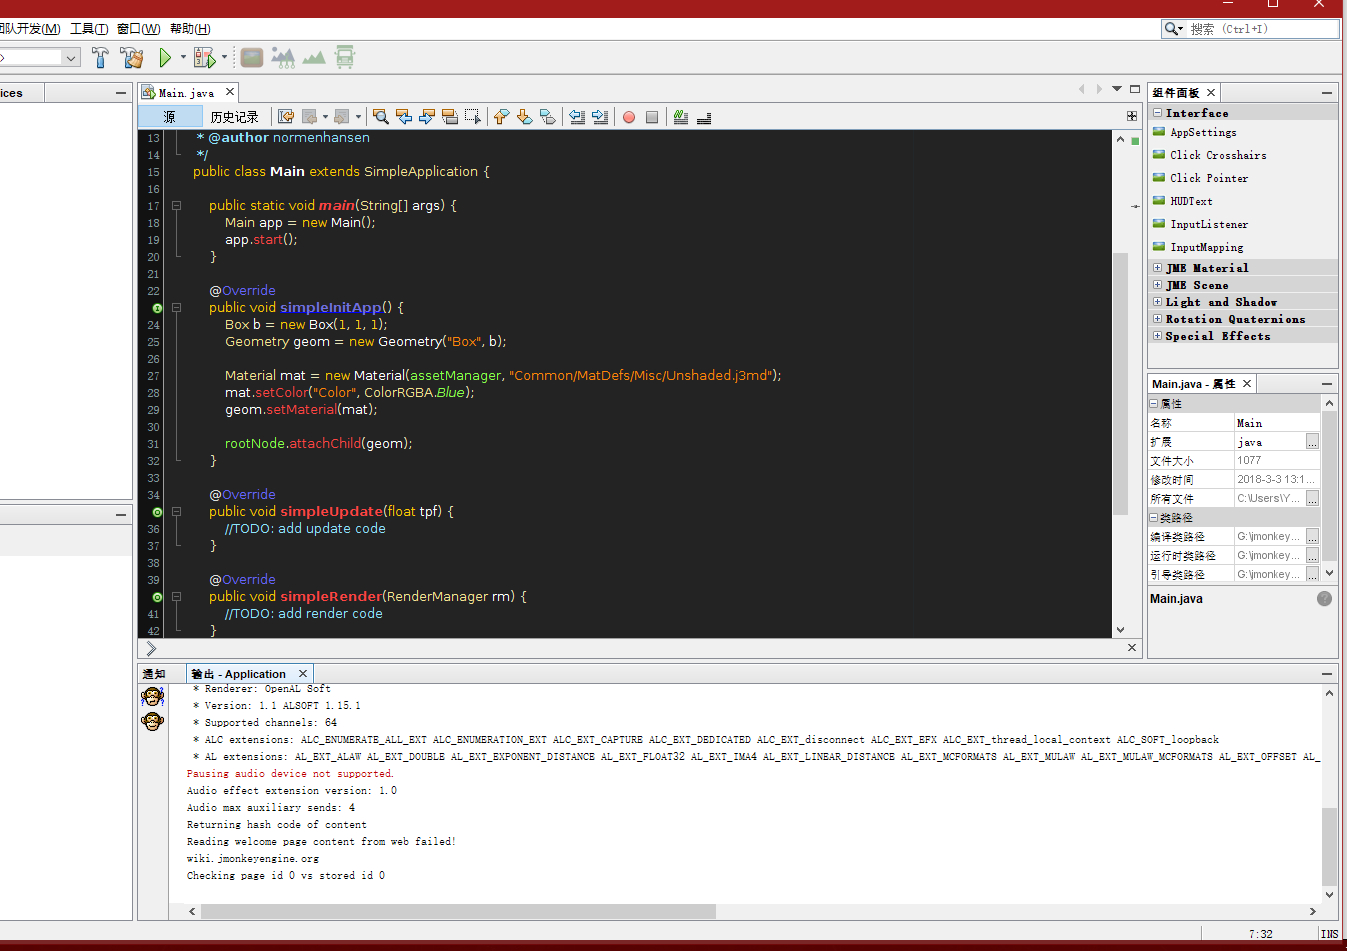
Task: Select the HUDText palette item
Action: click(x=1191, y=201)
